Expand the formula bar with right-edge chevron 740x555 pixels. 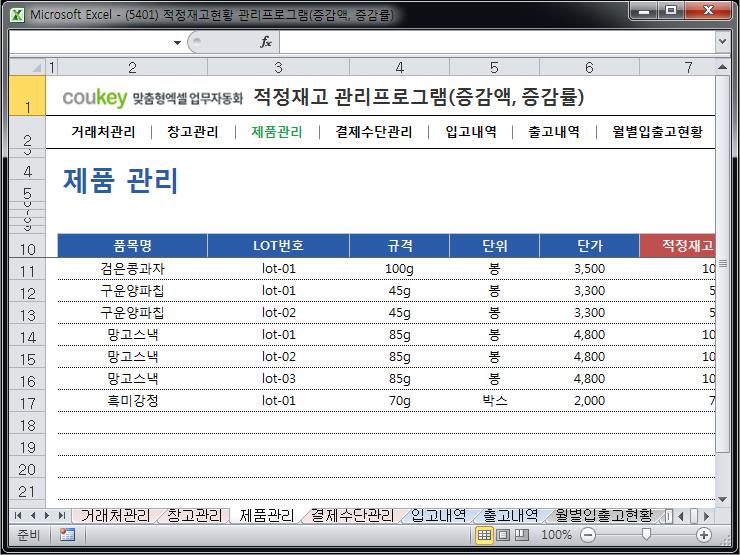click(x=722, y=42)
